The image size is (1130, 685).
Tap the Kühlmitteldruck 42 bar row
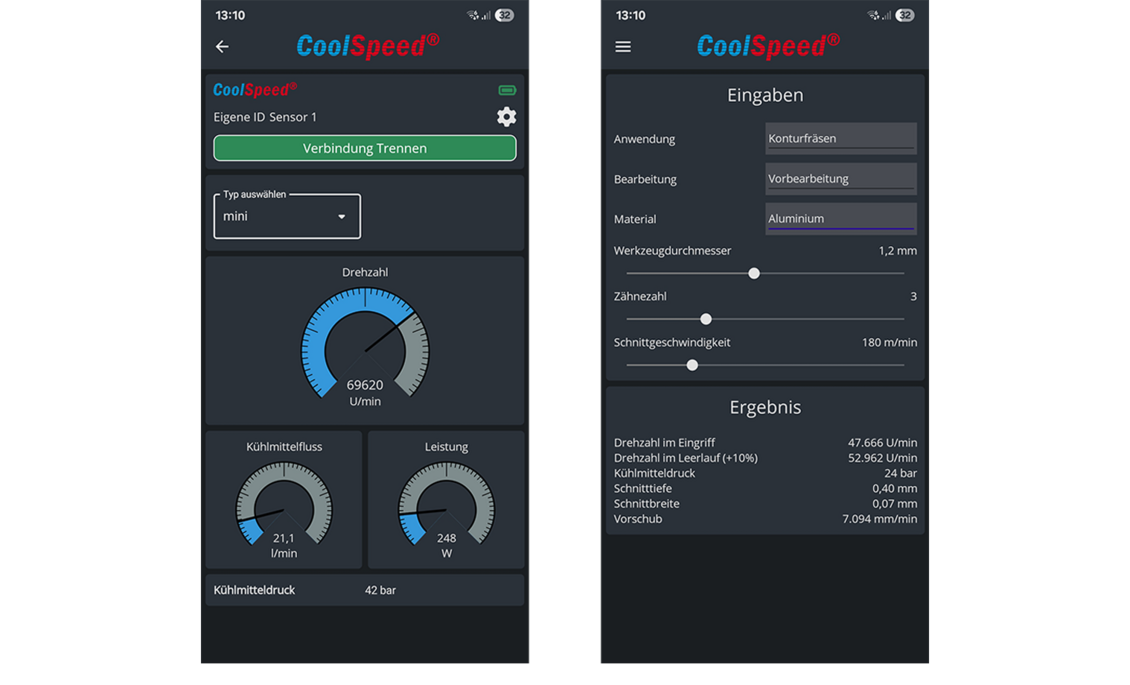(x=364, y=590)
